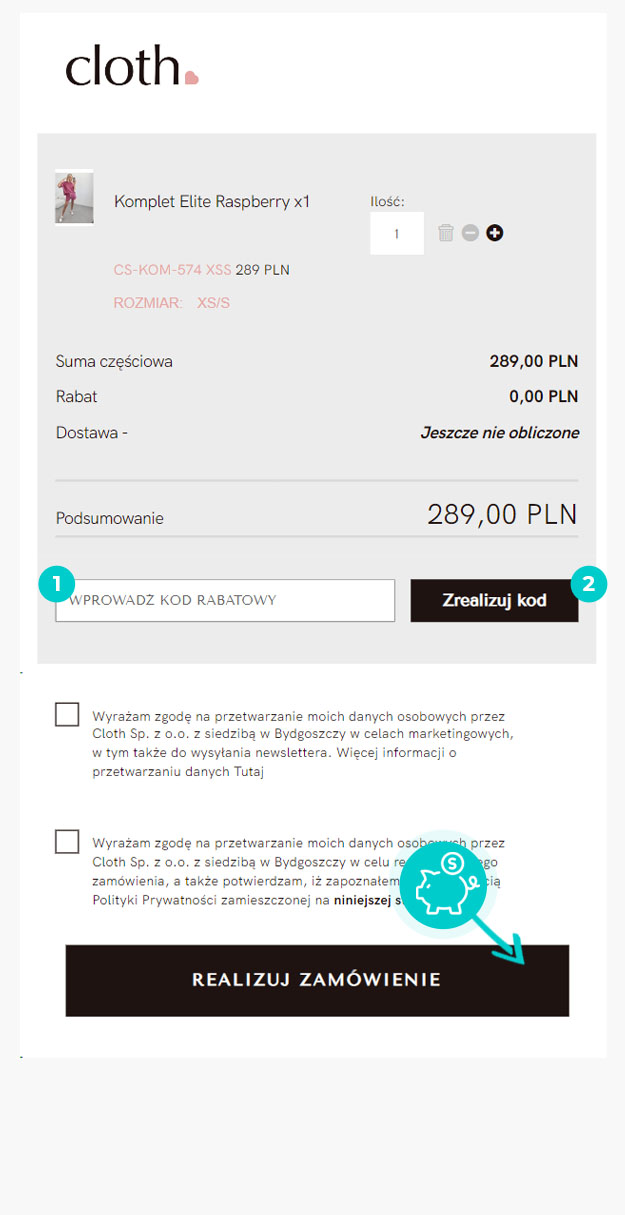The height and width of the screenshot is (1215, 625).
Task: Click the 'Komplet Elite Raspberry x1' product name
Action: [212, 202]
